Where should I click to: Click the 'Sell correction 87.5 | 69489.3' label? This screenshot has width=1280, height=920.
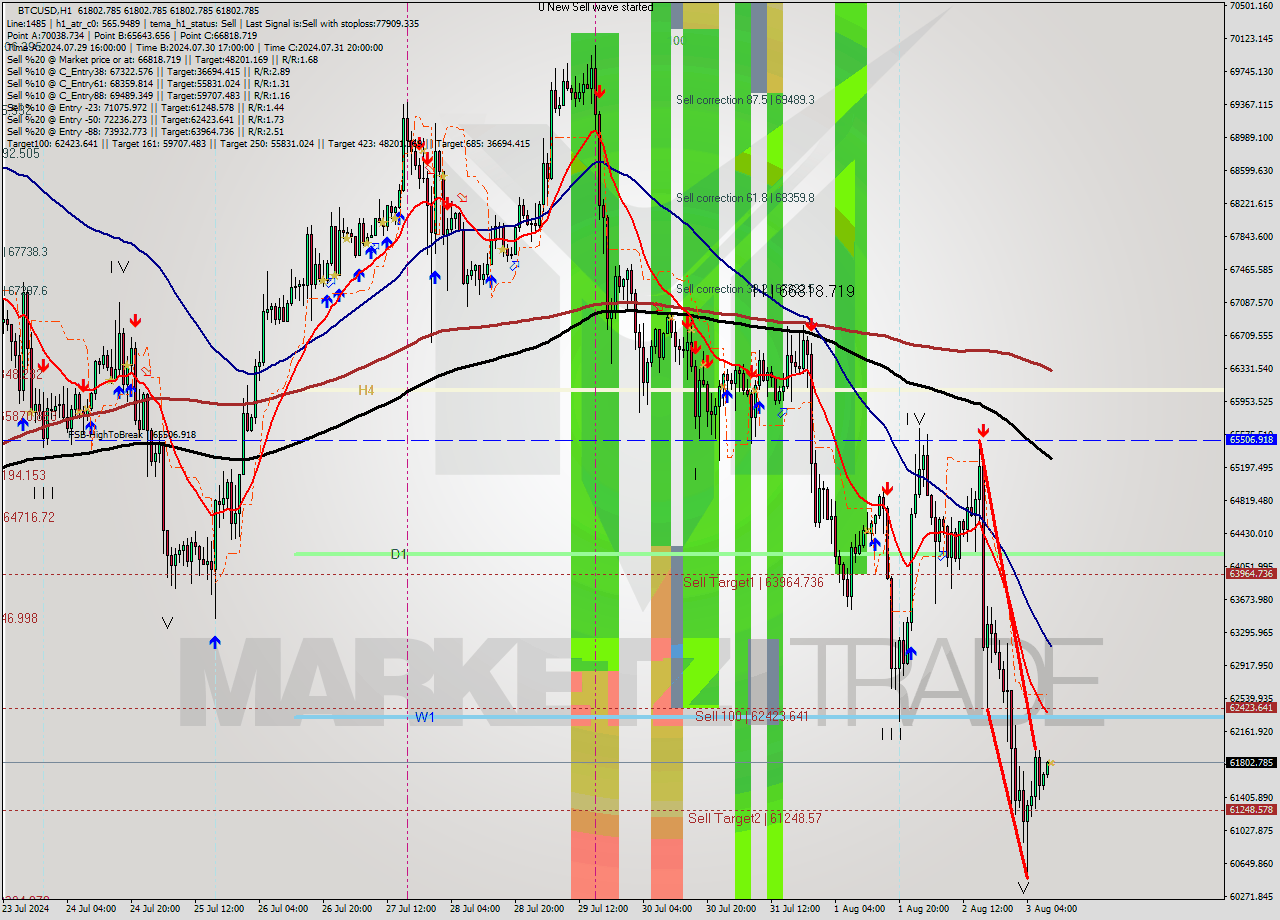(x=745, y=100)
